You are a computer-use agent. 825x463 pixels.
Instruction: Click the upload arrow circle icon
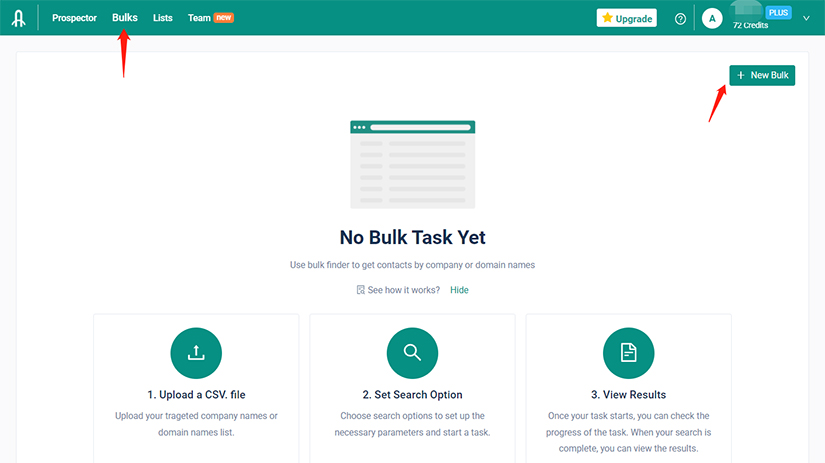(196, 352)
